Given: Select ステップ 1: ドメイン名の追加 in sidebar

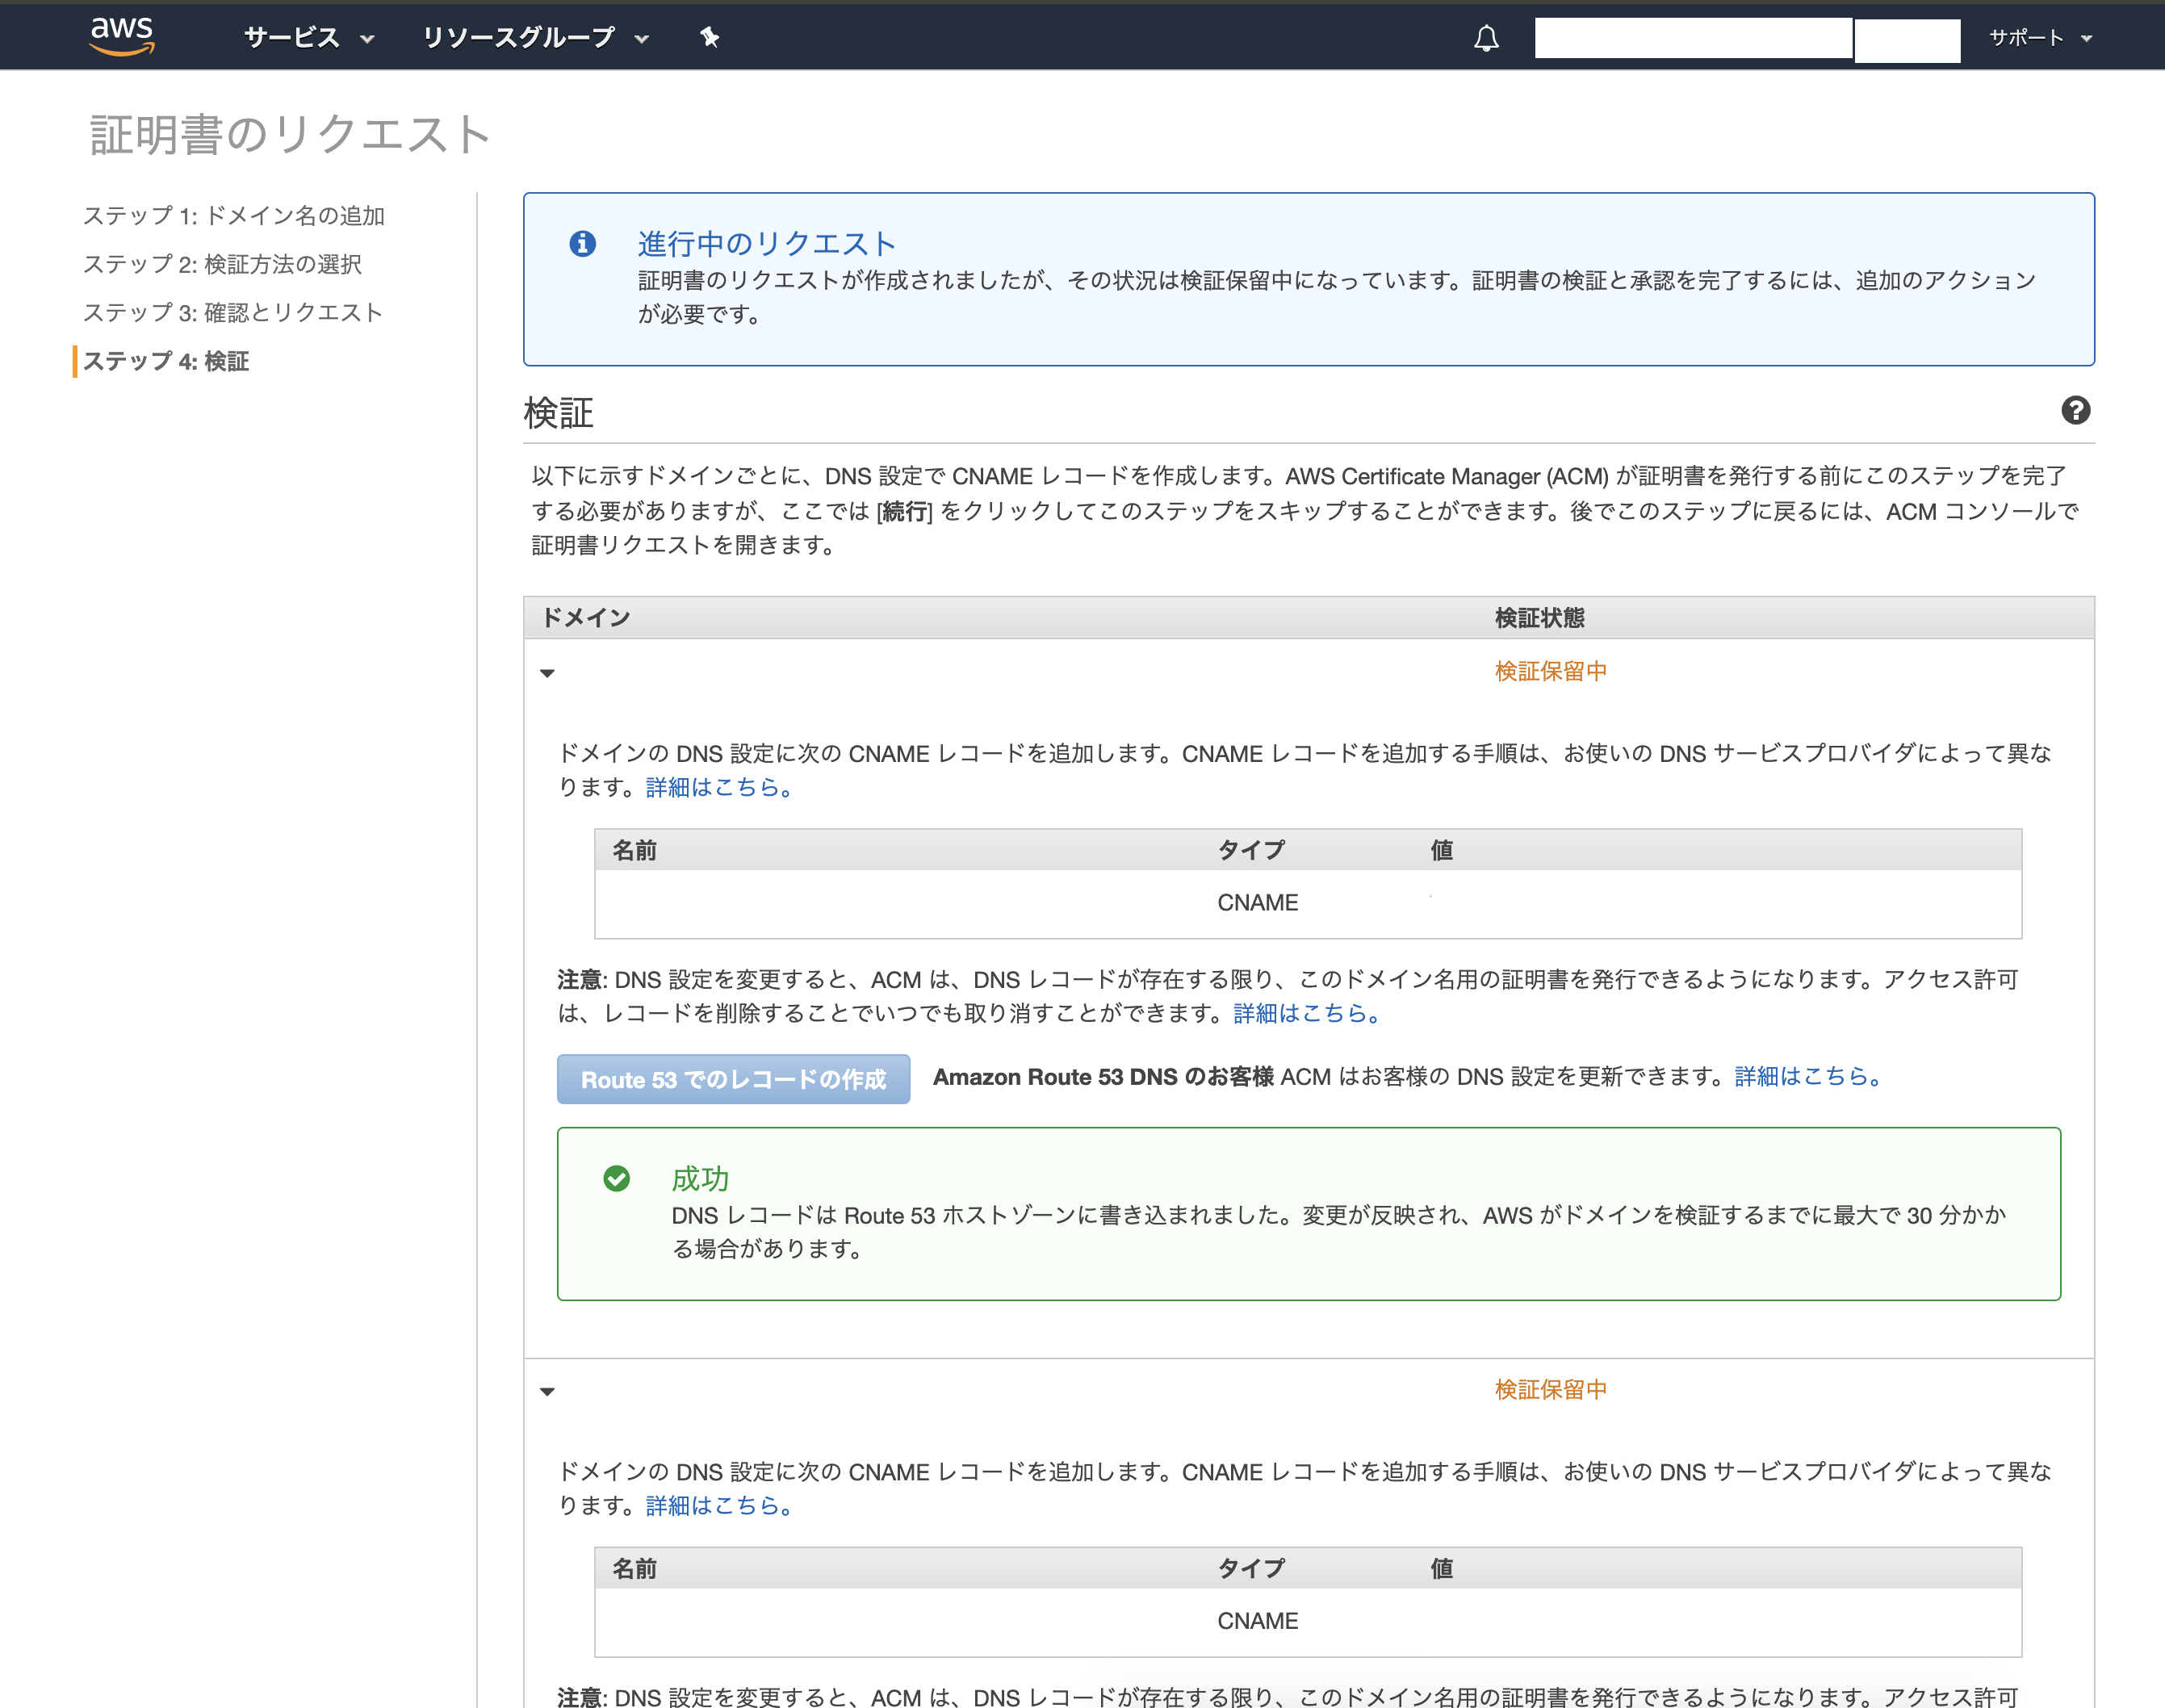Looking at the screenshot, I should pyautogui.click(x=233, y=215).
